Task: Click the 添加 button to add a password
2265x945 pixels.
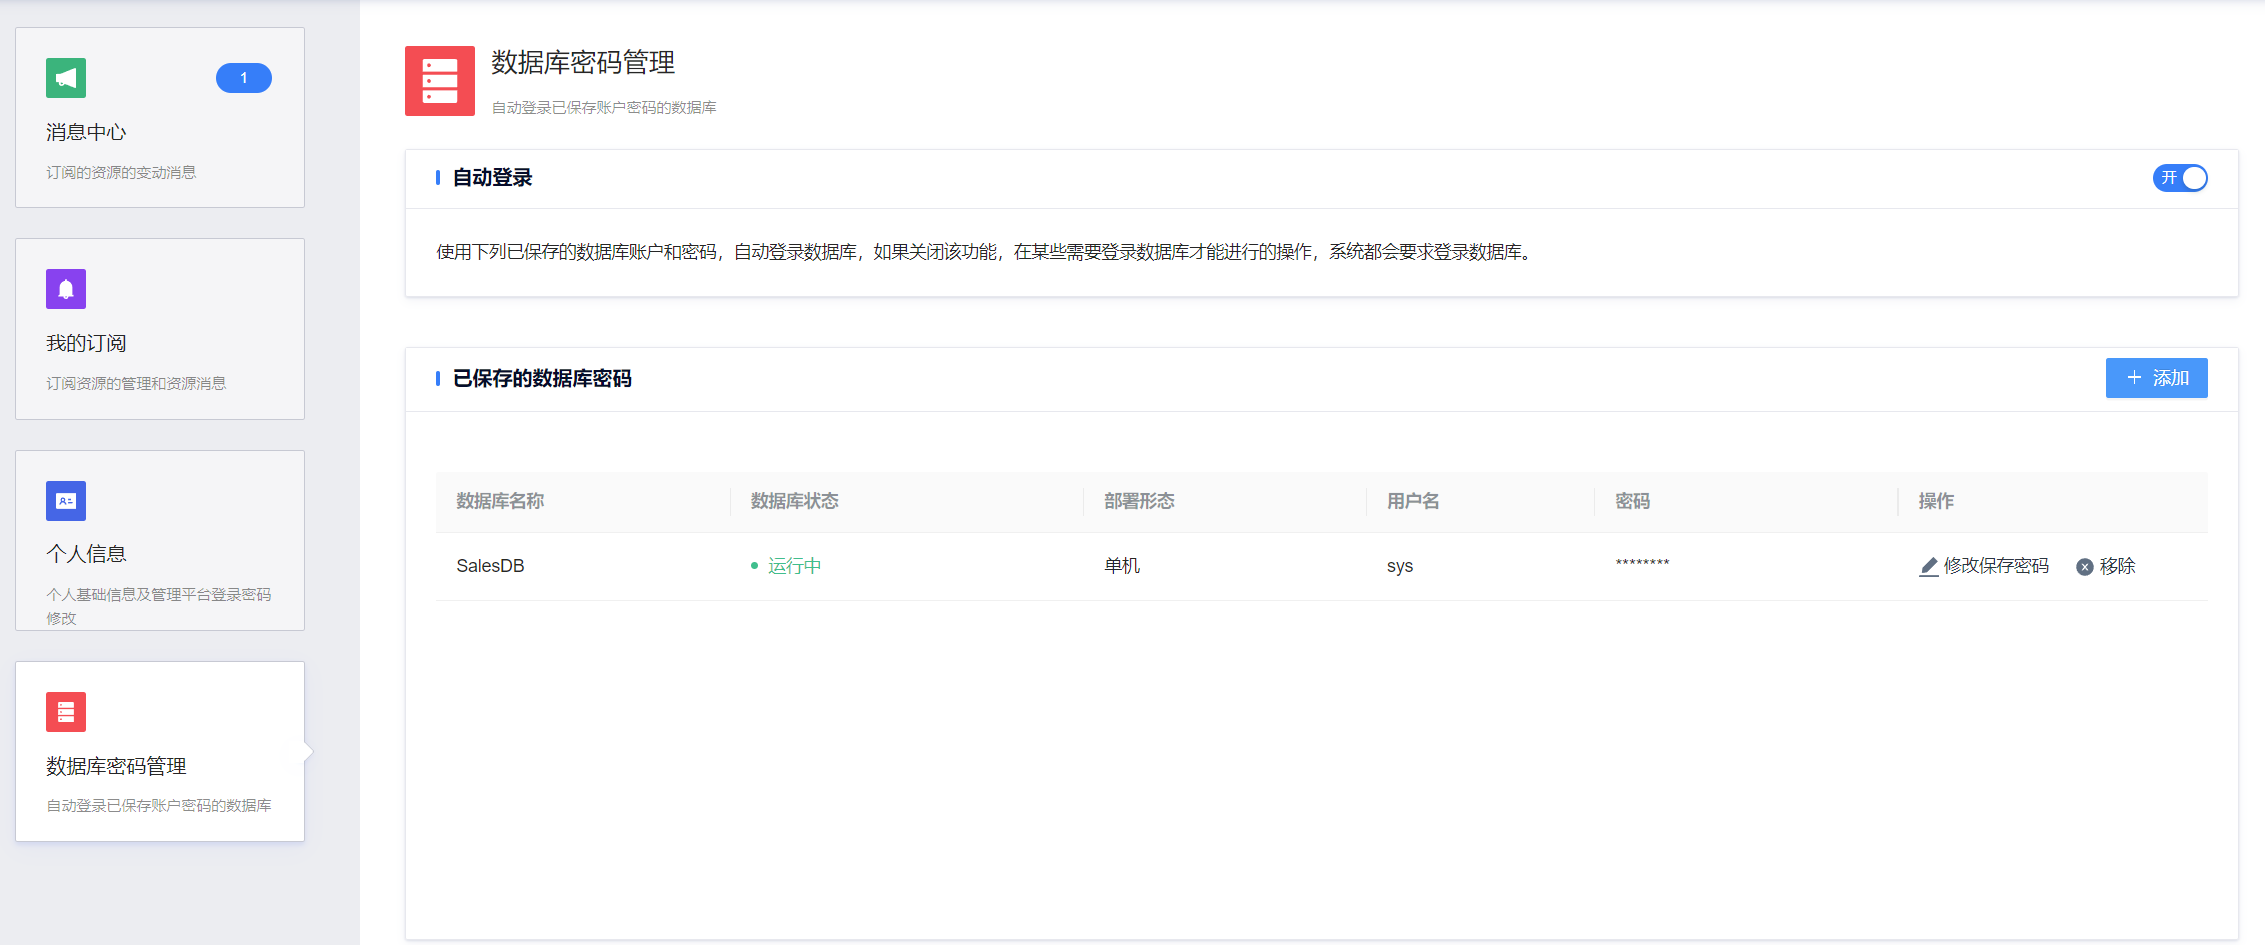Action: point(2156,378)
